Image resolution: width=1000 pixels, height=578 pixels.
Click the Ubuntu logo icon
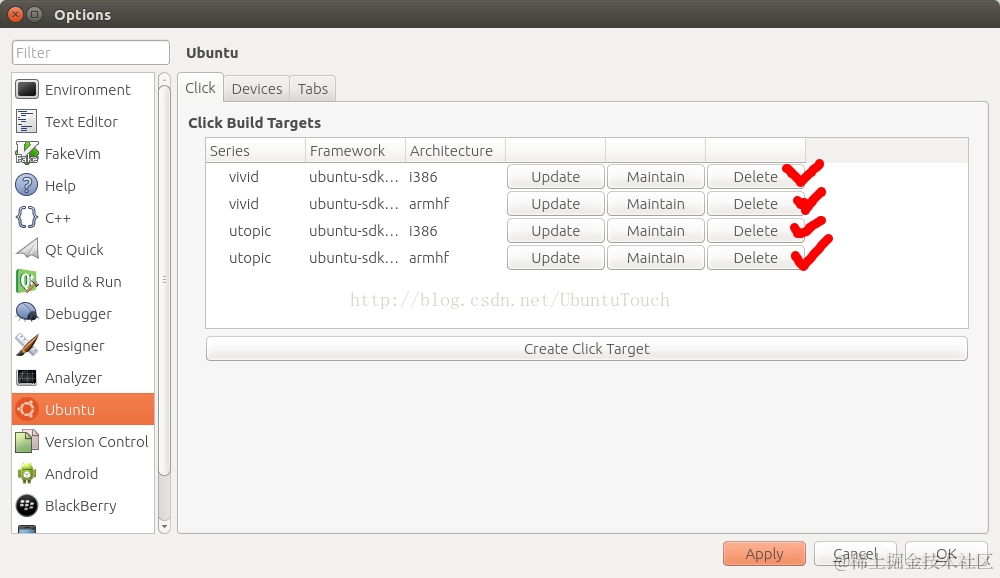click(x=27, y=409)
